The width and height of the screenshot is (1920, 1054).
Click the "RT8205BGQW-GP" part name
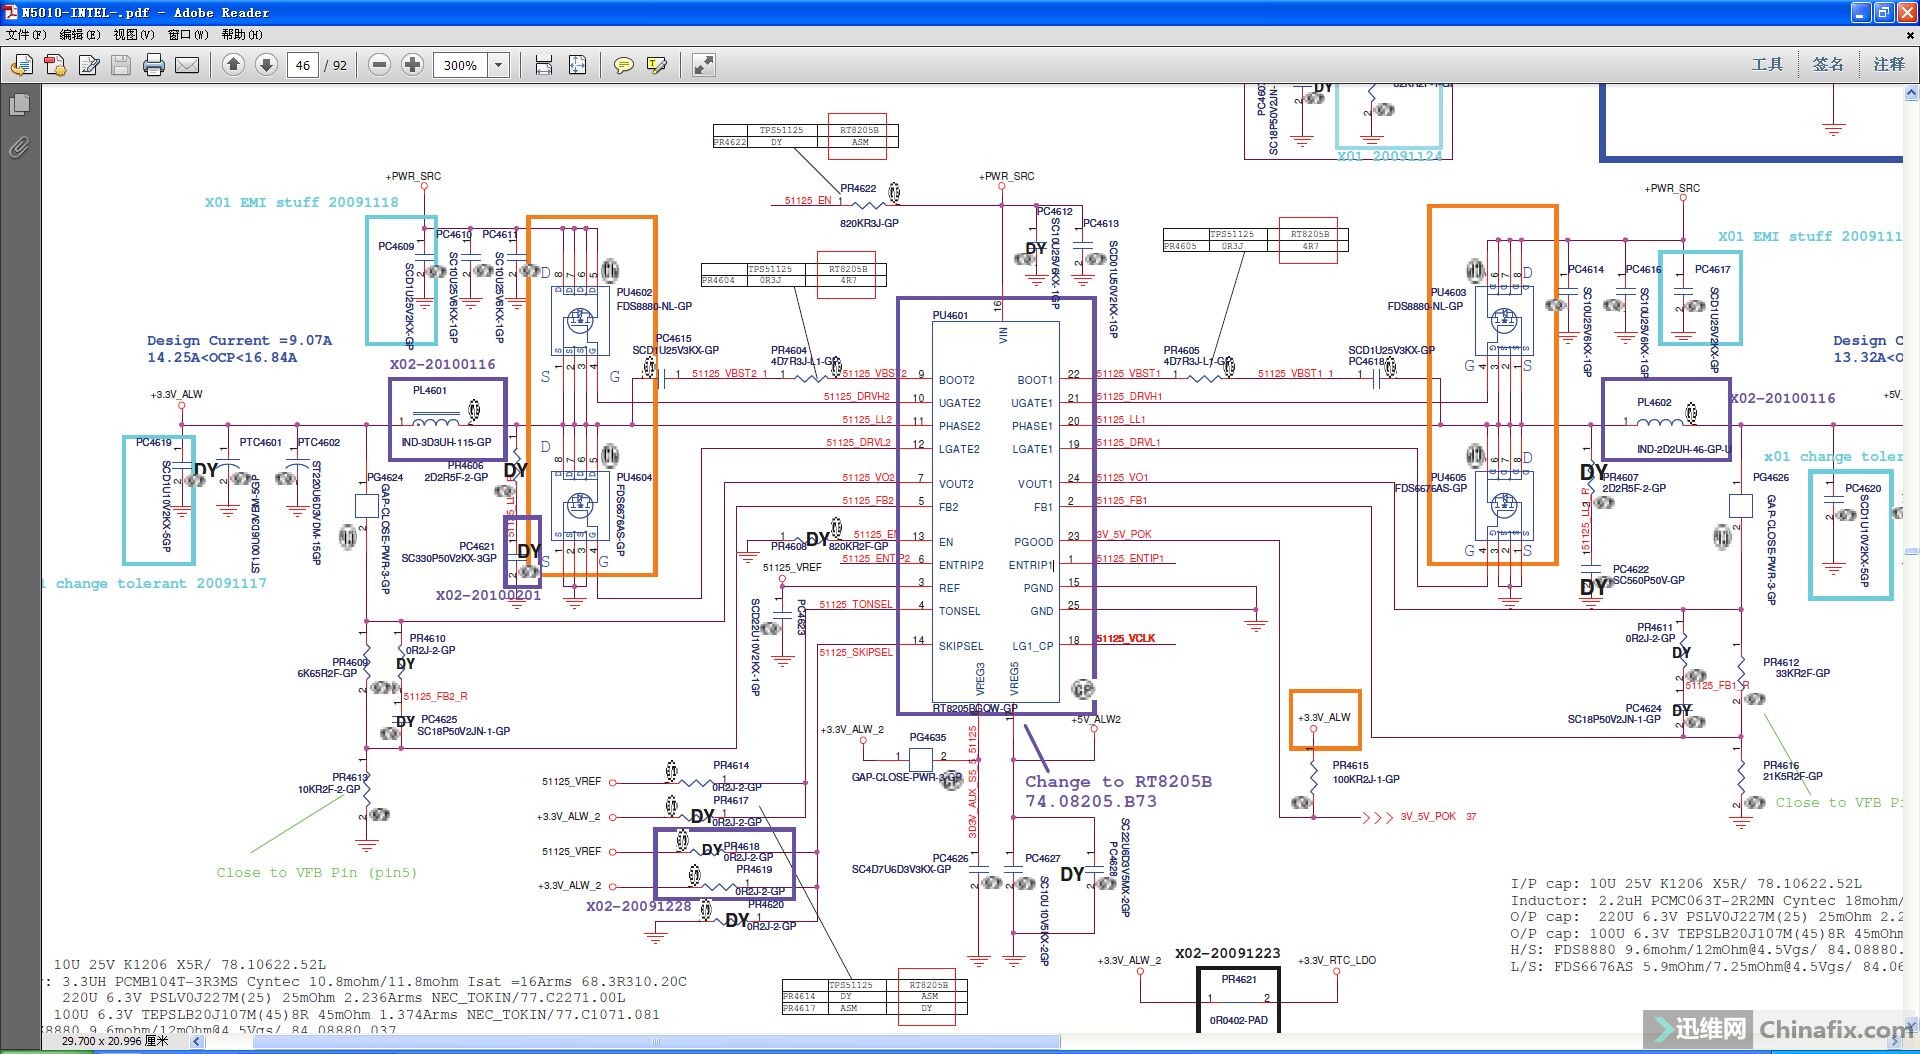coord(975,708)
